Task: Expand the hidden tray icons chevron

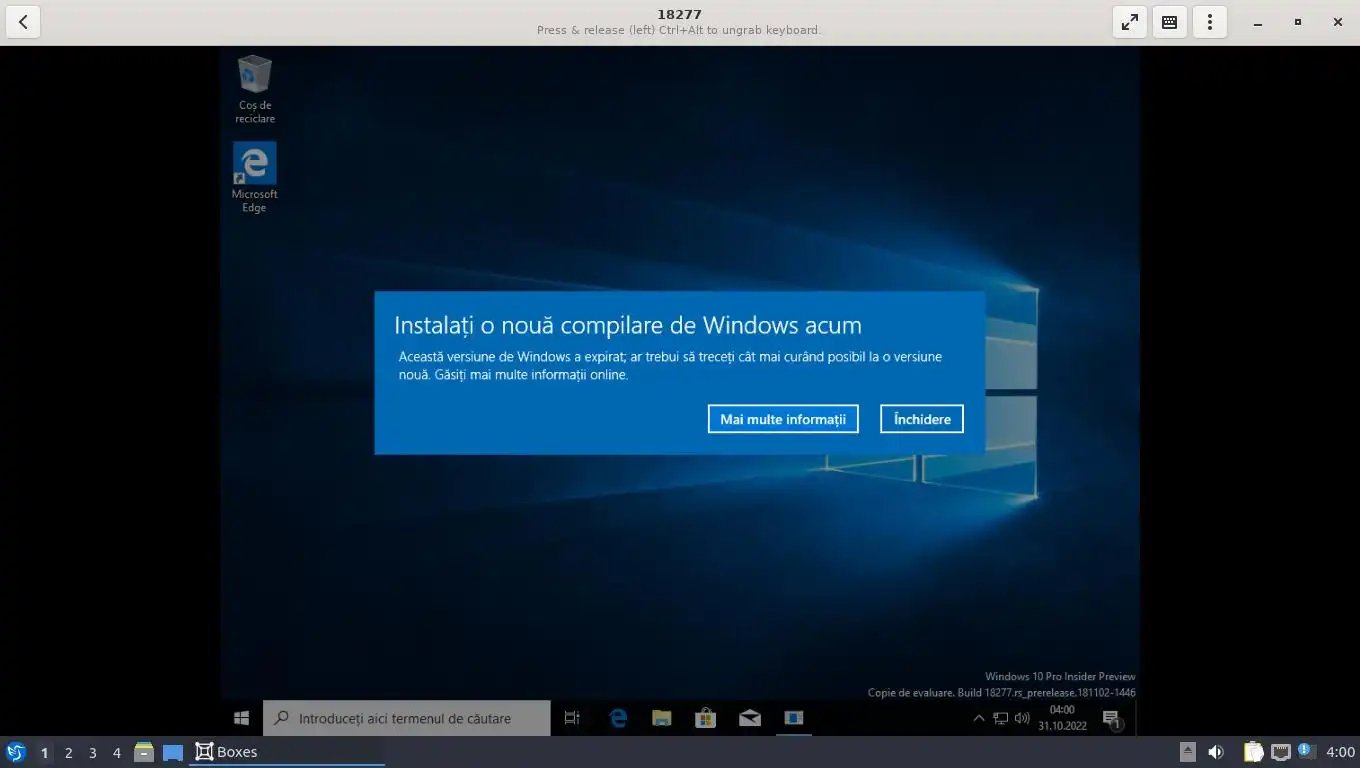Action: (978, 718)
